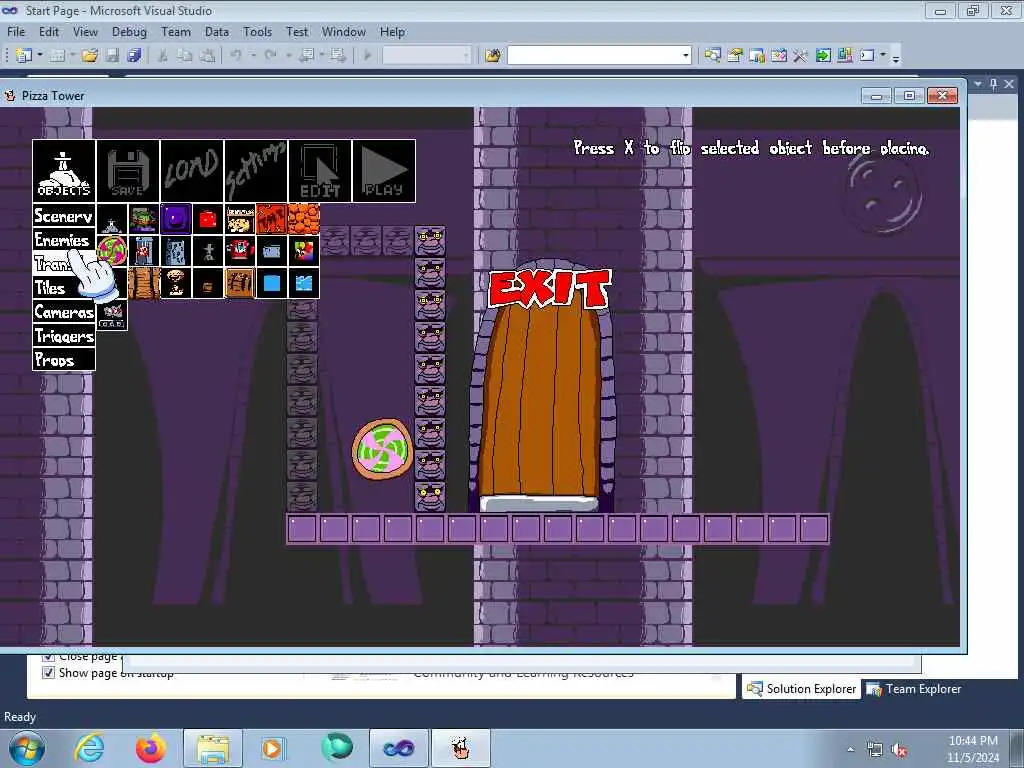Screen dimensions: 1024x768
Task: Switch to the Team Explorer tab
Action: 914,689
